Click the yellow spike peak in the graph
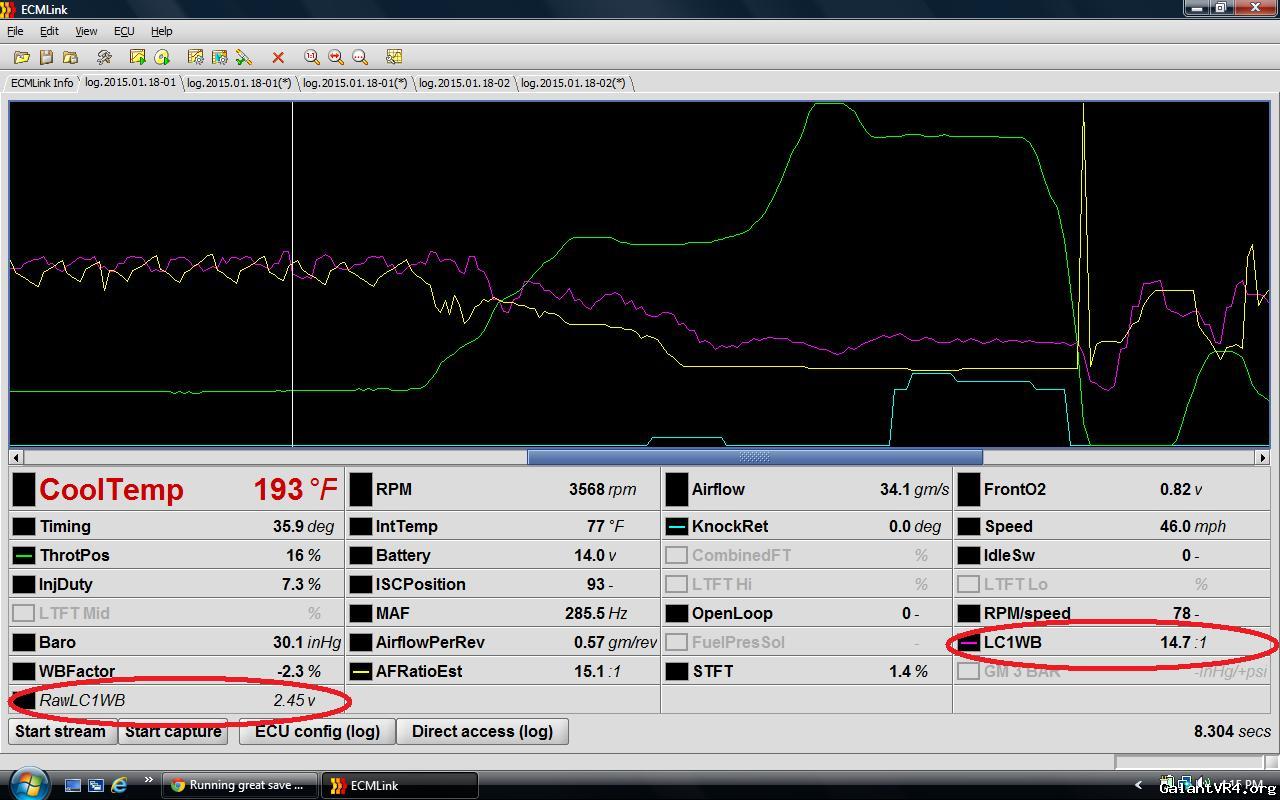The height and width of the screenshot is (800, 1280). [x=1083, y=107]
